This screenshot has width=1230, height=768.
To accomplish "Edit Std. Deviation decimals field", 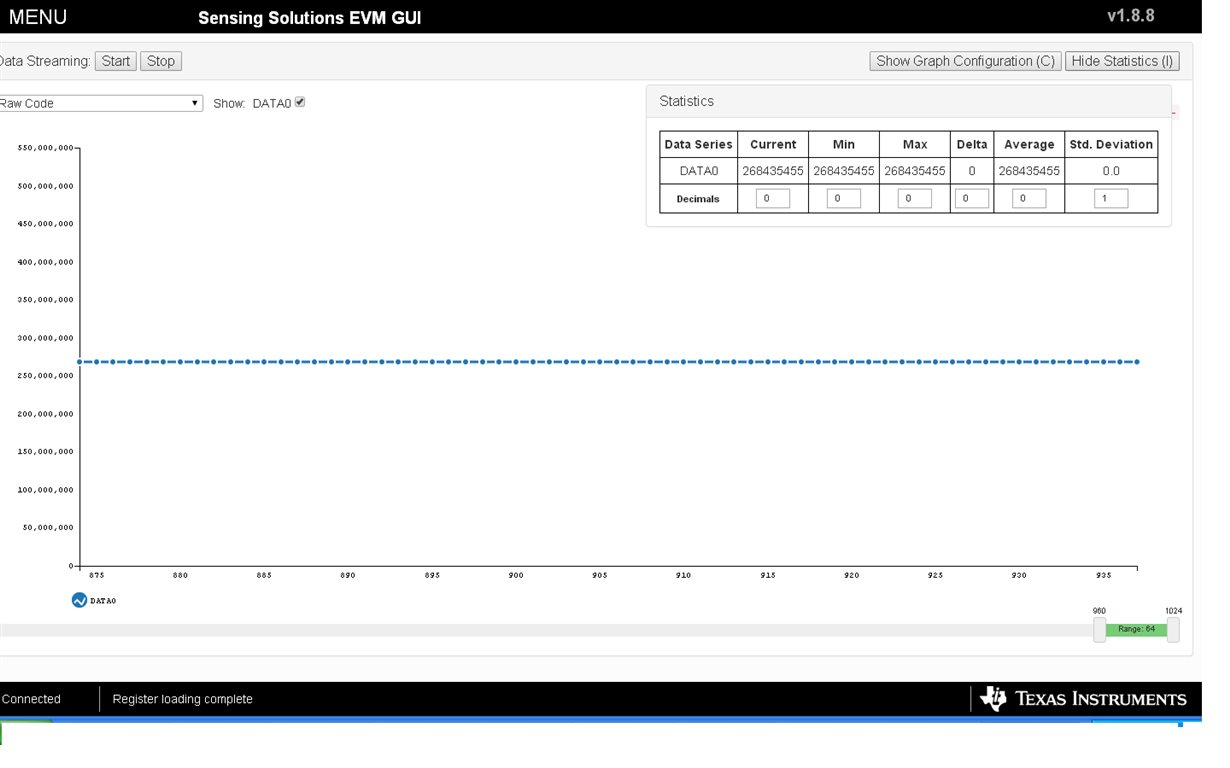I will coord(1111,199).
